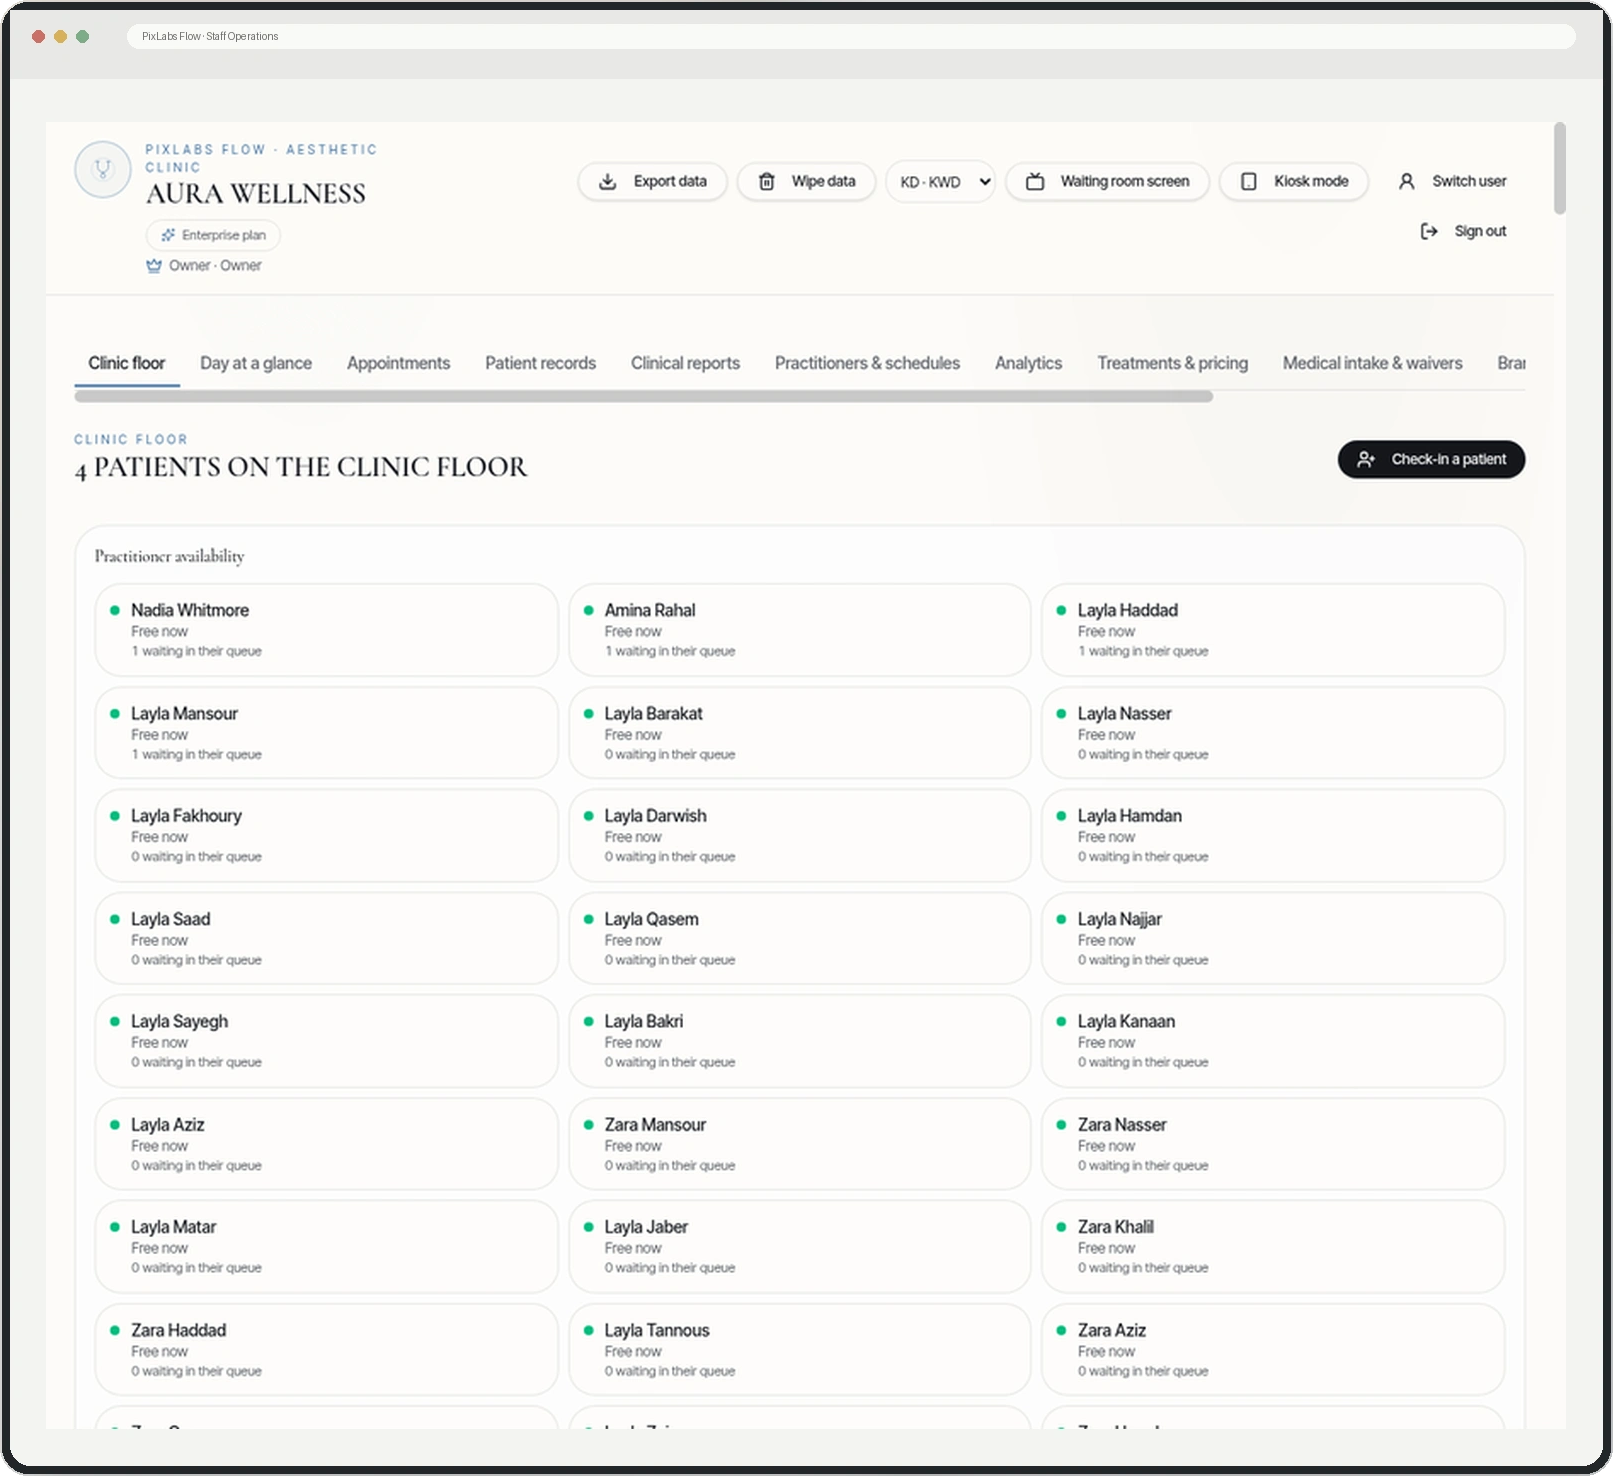
Task: Click the Enterprise plan sparkle icon
Action: click(168, 236)
